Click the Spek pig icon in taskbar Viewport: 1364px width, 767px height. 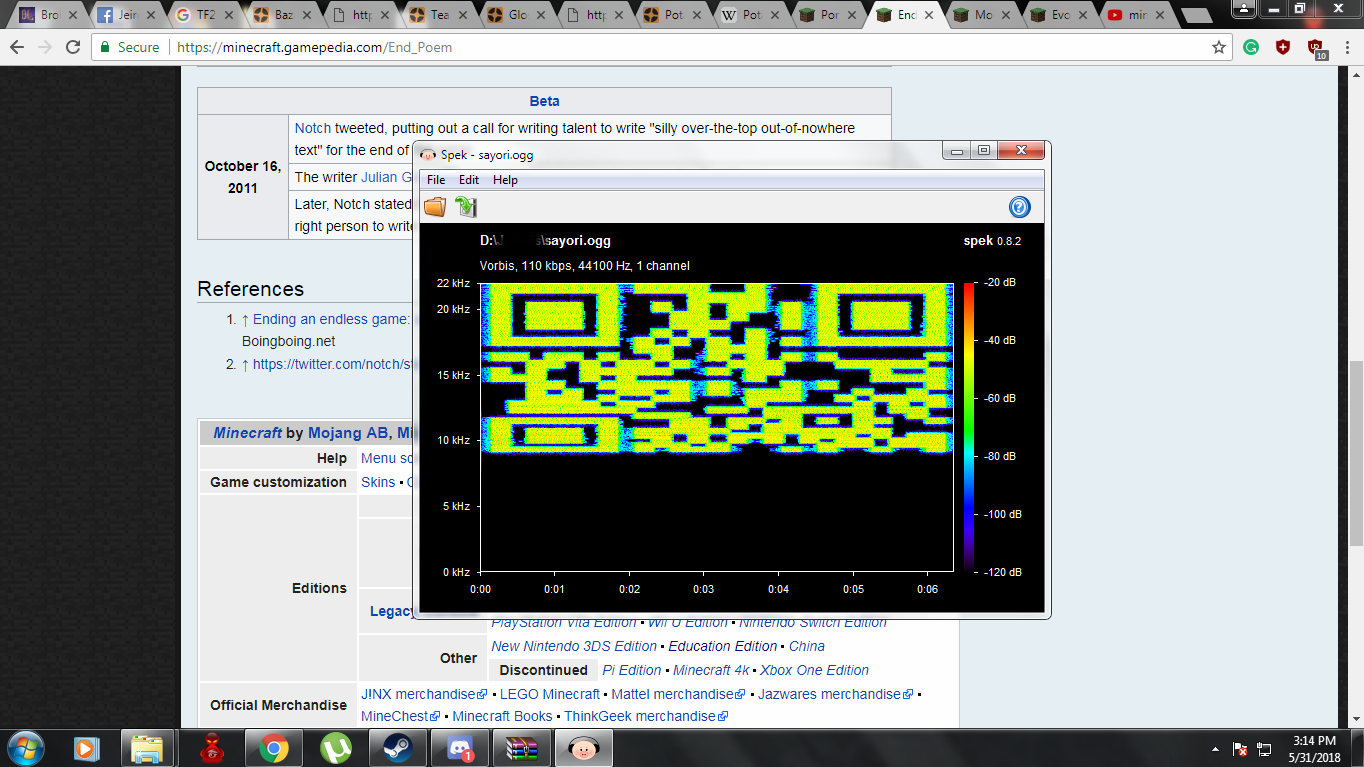coord(584,747)
